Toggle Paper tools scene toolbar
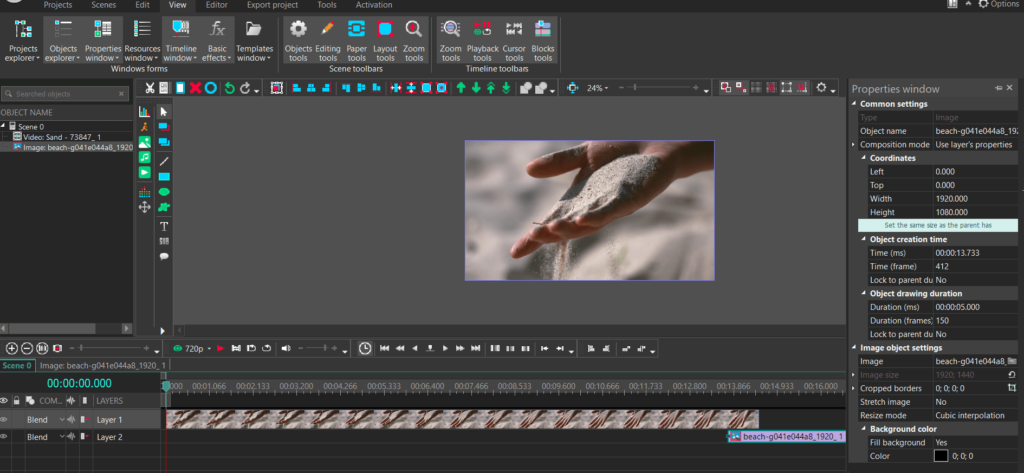Viewport: 1024px width, 473px height. click(357, 41)
